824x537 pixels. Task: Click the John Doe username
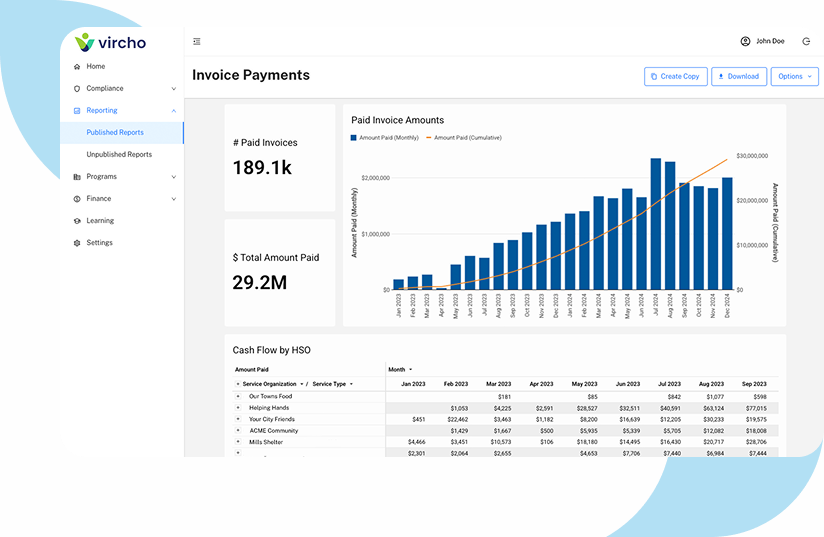(x=770, y=41)
